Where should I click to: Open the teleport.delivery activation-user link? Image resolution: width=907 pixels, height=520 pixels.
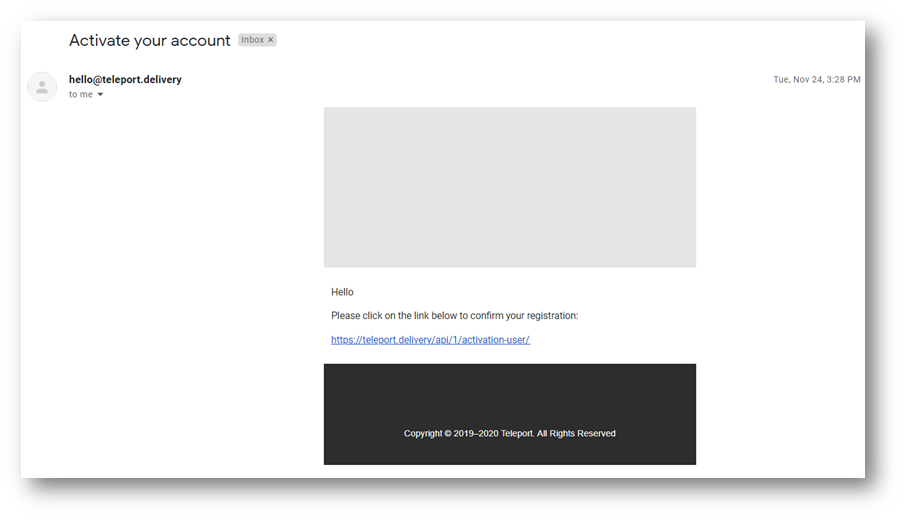[430, 340]
